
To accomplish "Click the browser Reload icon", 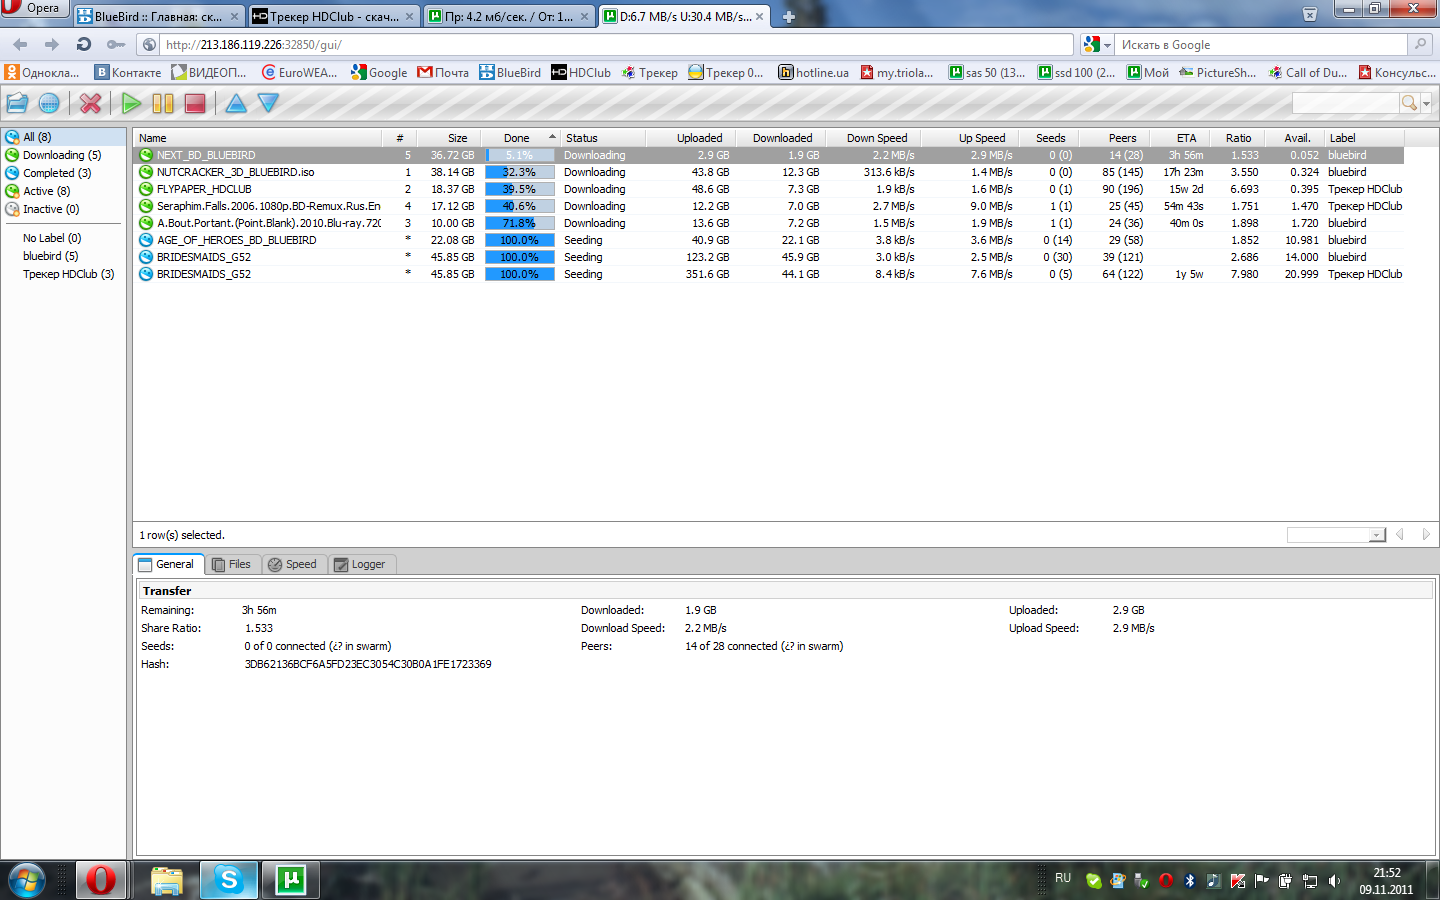I will pyautogui.click(x=84, y=44).
